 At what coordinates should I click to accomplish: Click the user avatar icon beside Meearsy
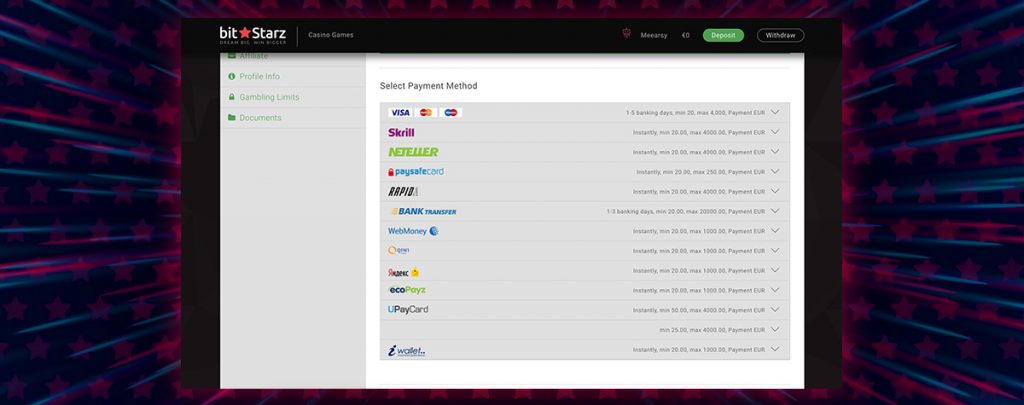point(626,34)
